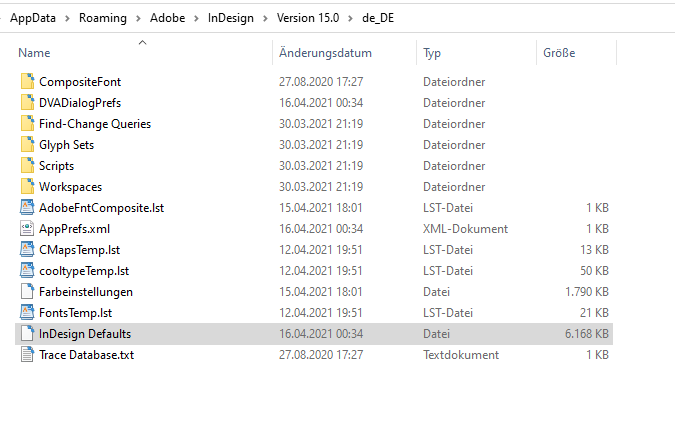
Task: Select the Scripts folder icon
Action: (27, 166)
